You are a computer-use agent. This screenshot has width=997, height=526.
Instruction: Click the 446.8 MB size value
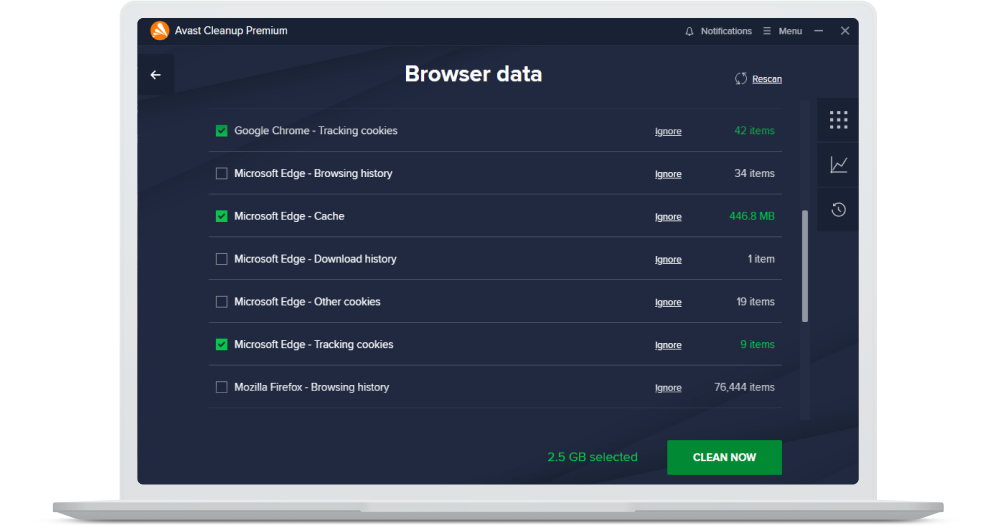click(x=752, y=216)
